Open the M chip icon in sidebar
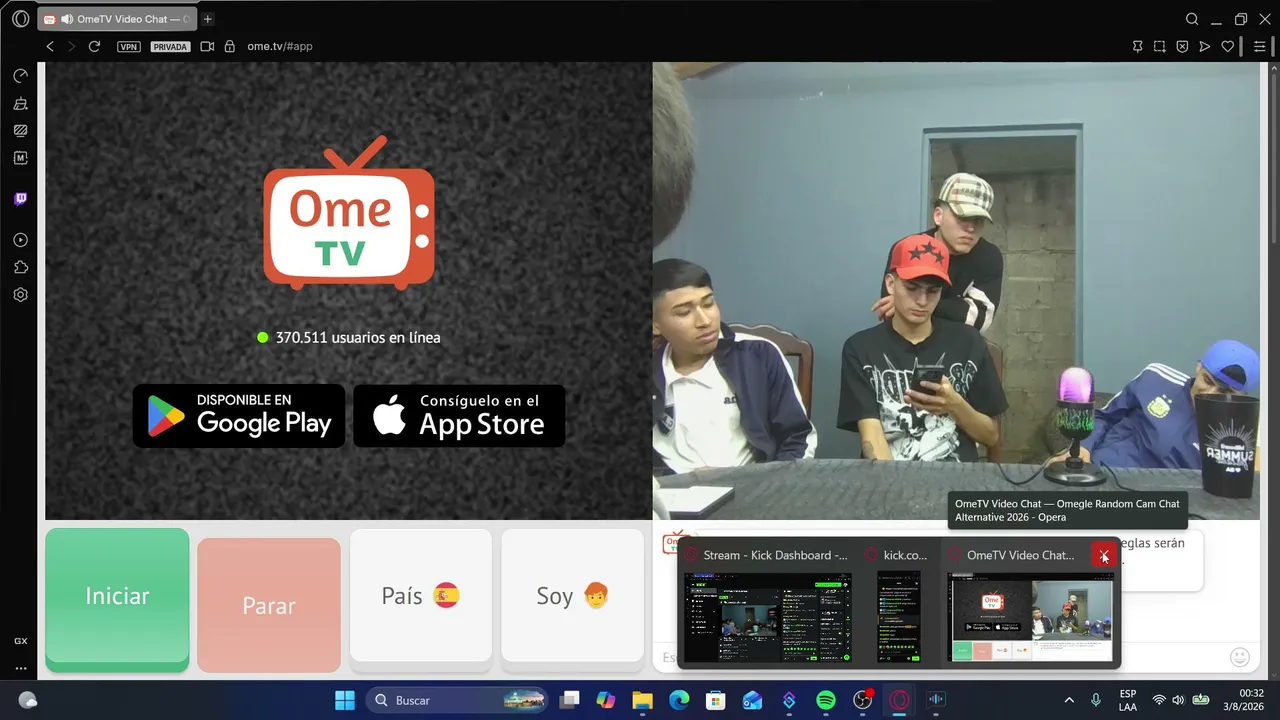This screenshot has height=720, width=1280. coord(20,158)
